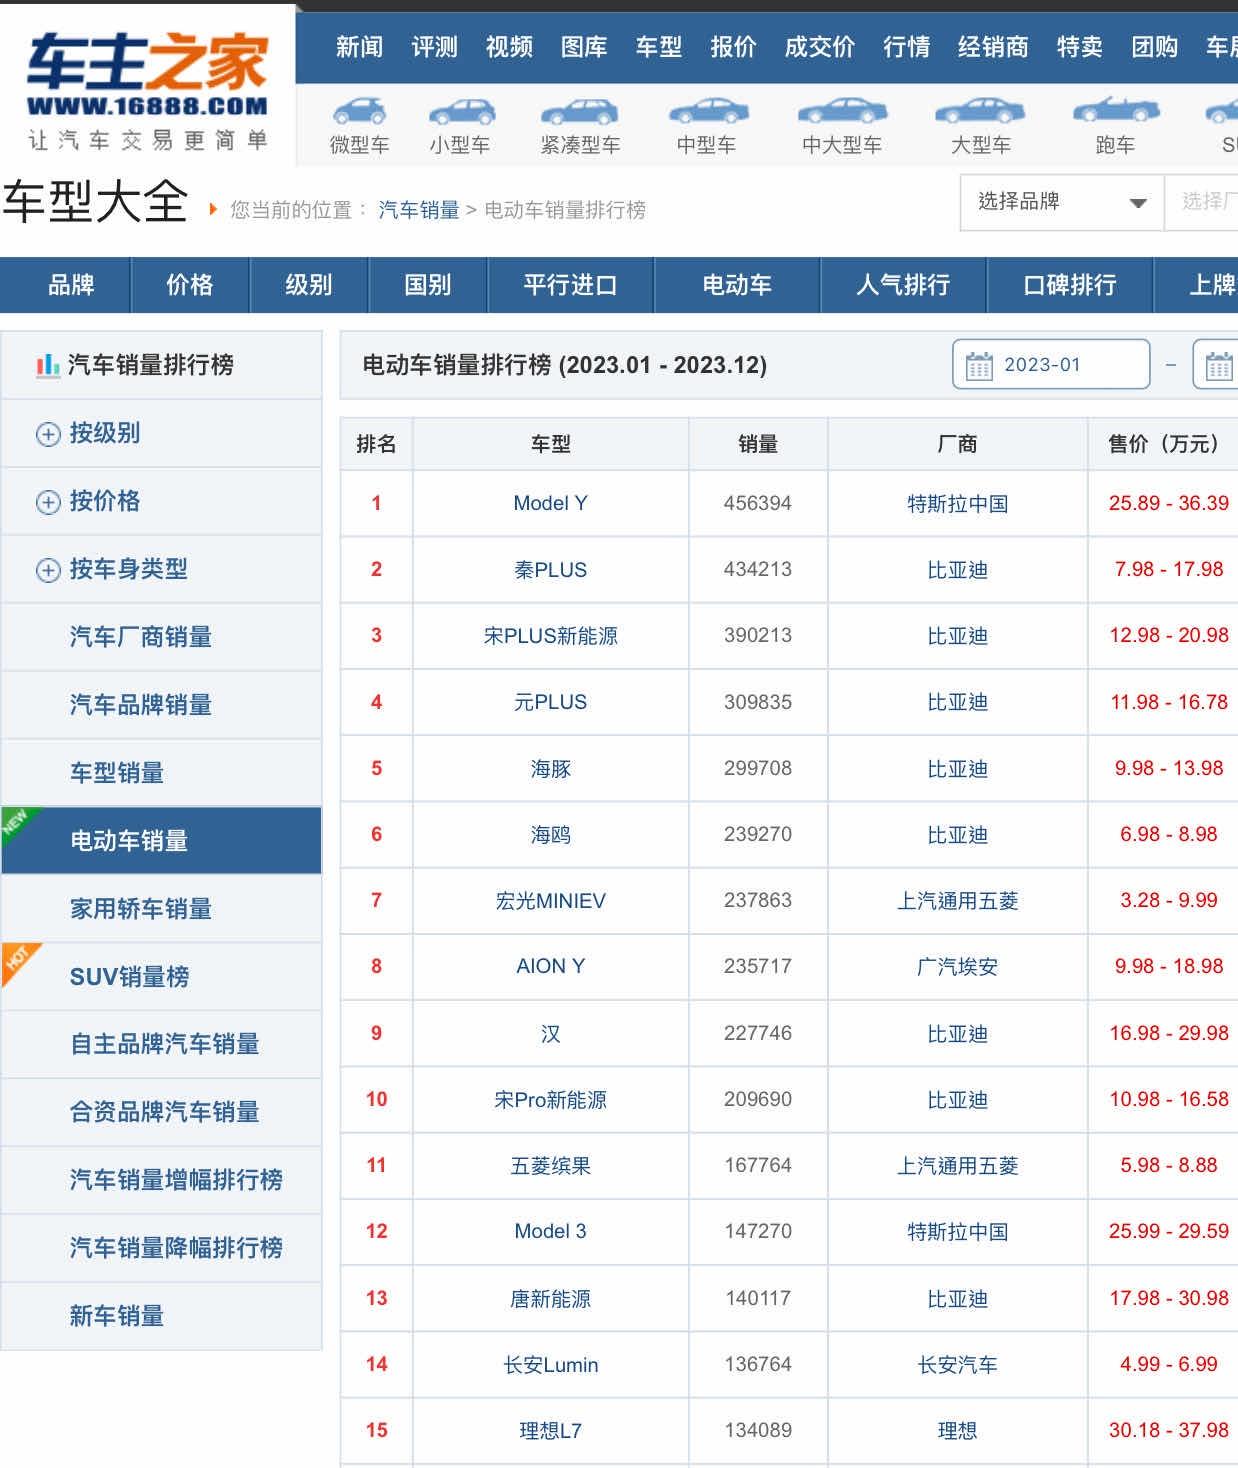This screenshot has height=1468, width=1238.
Task: Open calendar icon beside 2023-01 date
Action: [979, 366]
